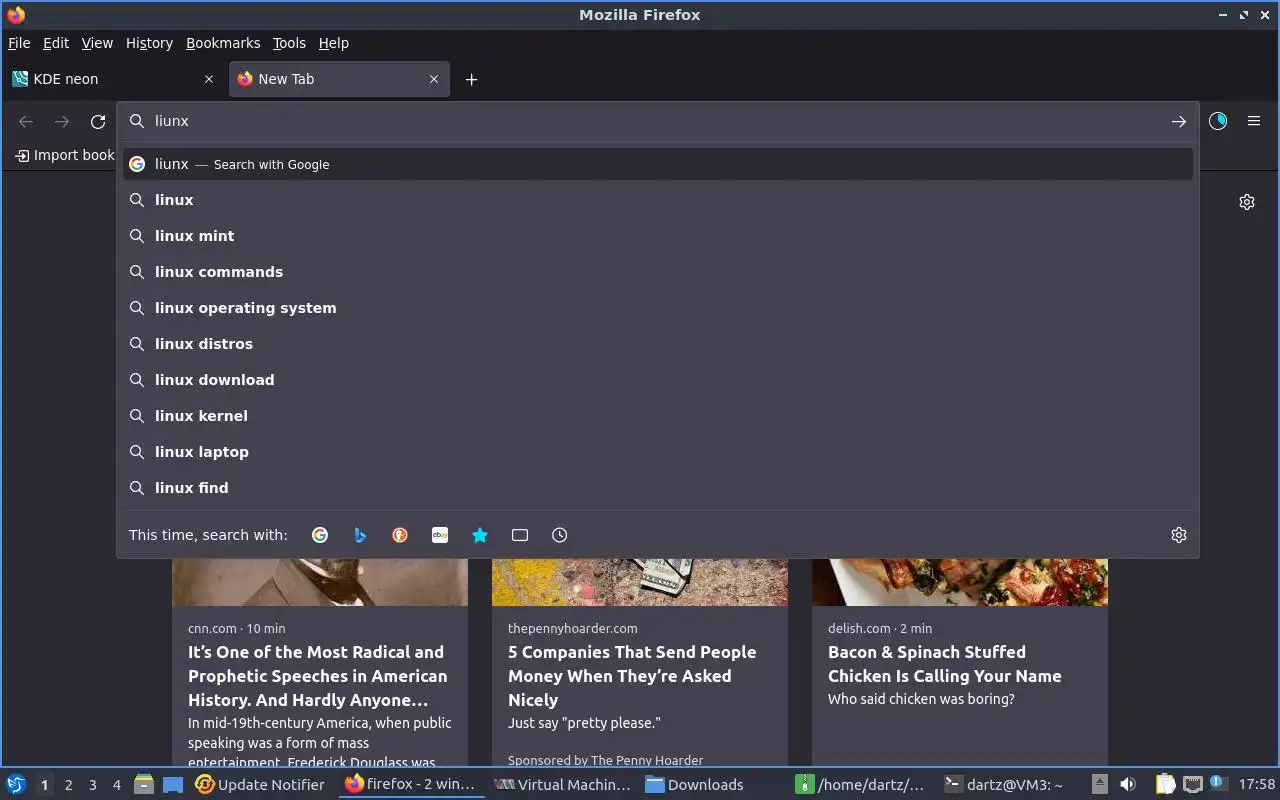Open the Help menu
This screenshot has width=1280, height=800.
click(334, 43)
